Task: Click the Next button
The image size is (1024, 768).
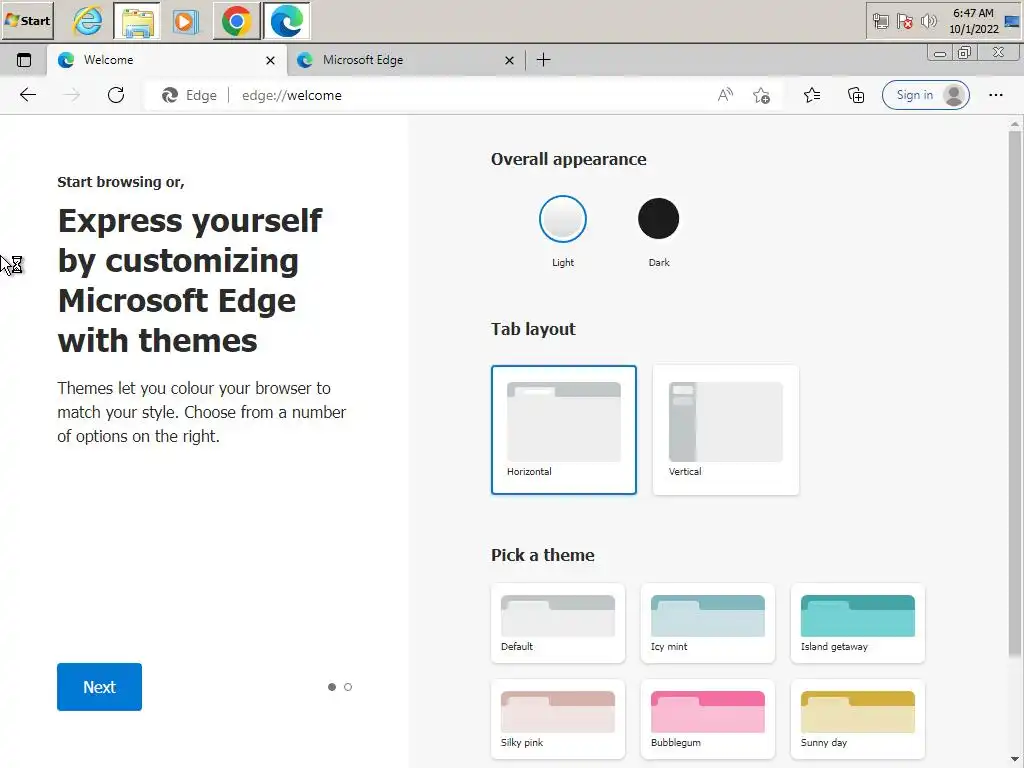Action: [x=99, y=687]
